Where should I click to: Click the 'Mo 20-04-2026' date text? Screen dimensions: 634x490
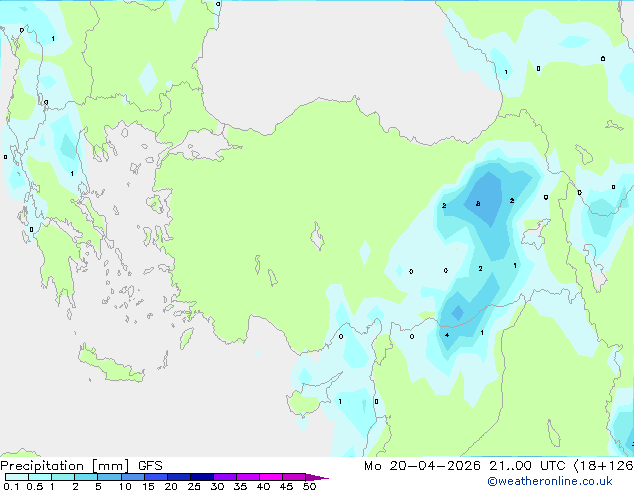tap(422, 466)
